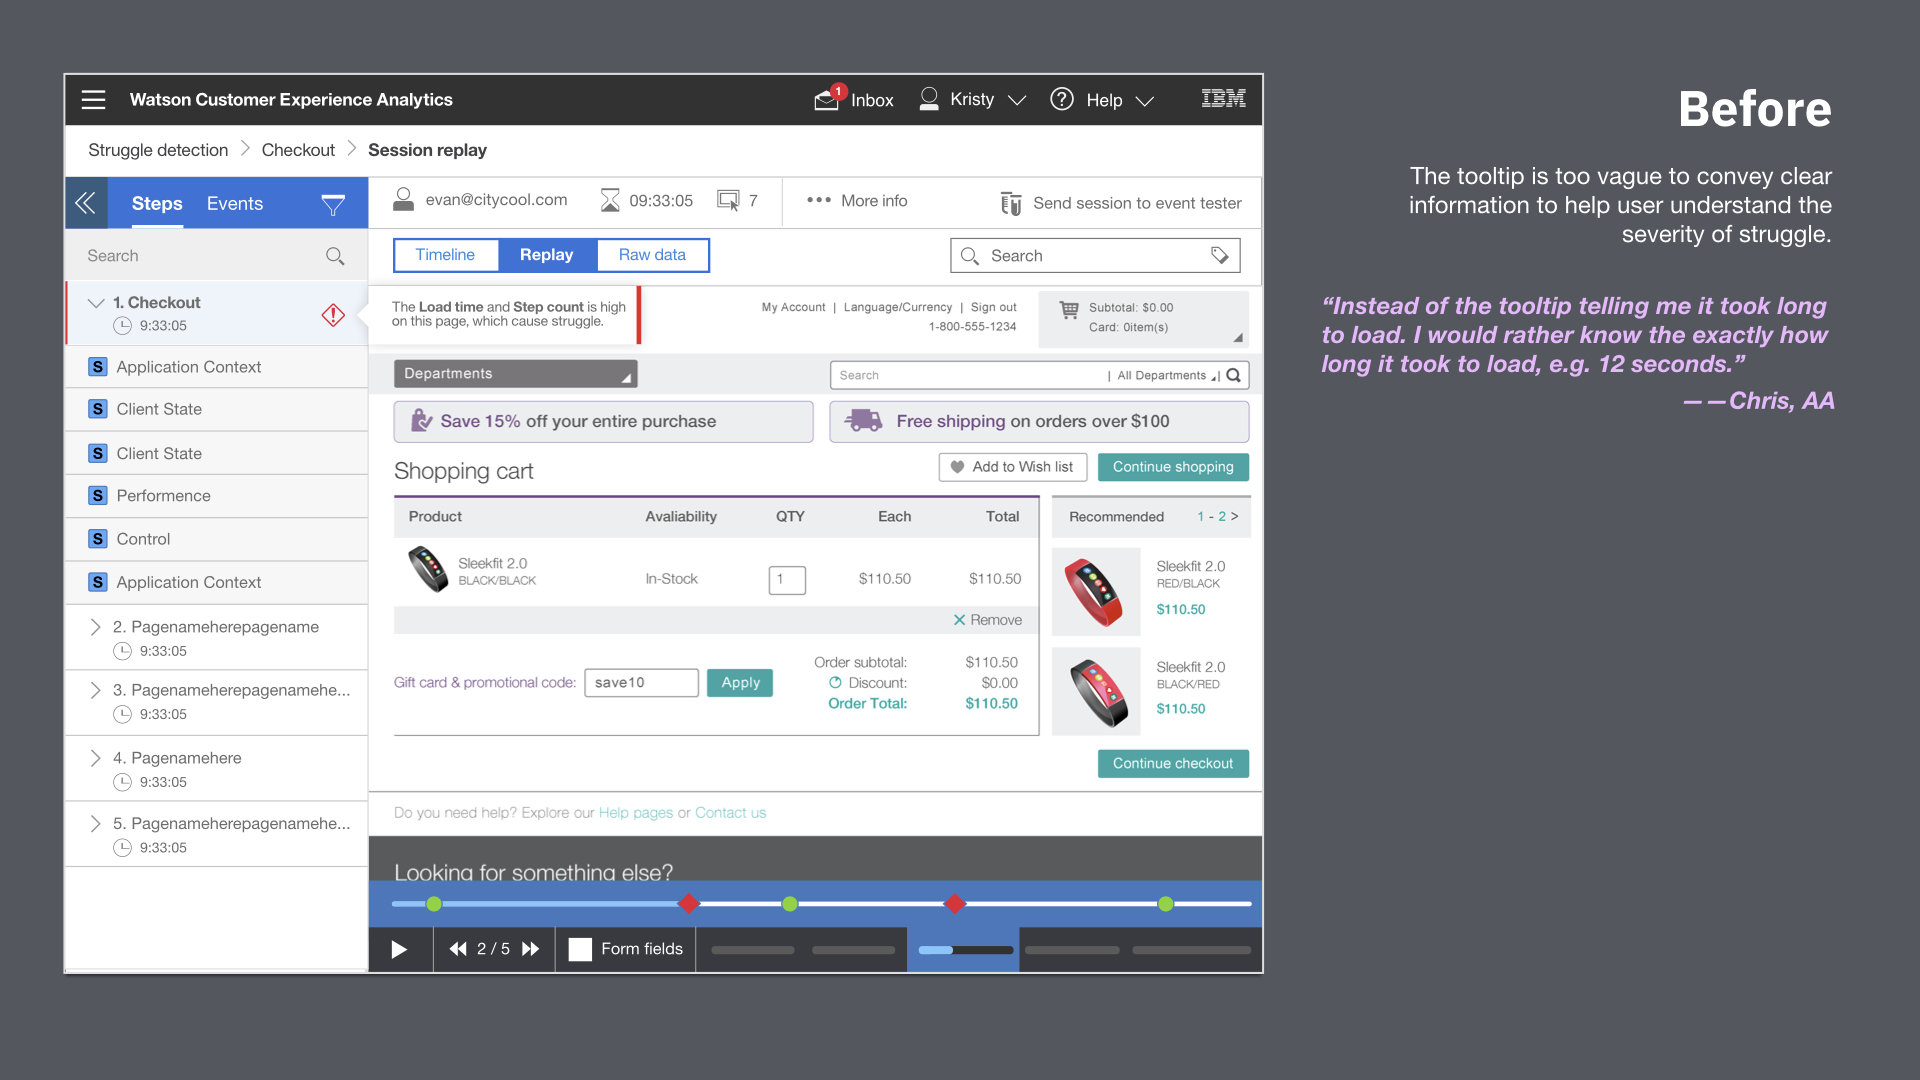The image size is (1920, 1080).
Task: Switch to the Events tab
Action: tap(235, 203)
